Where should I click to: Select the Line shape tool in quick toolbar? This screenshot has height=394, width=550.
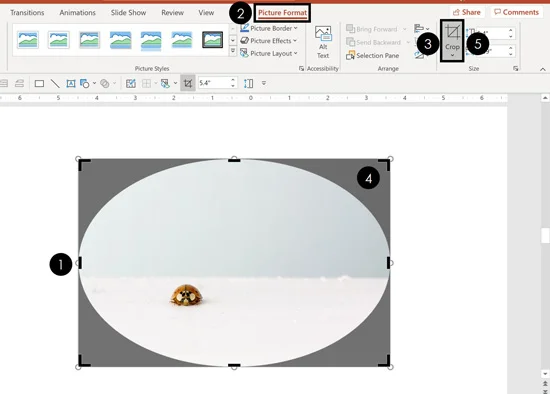tap(55, 84)
